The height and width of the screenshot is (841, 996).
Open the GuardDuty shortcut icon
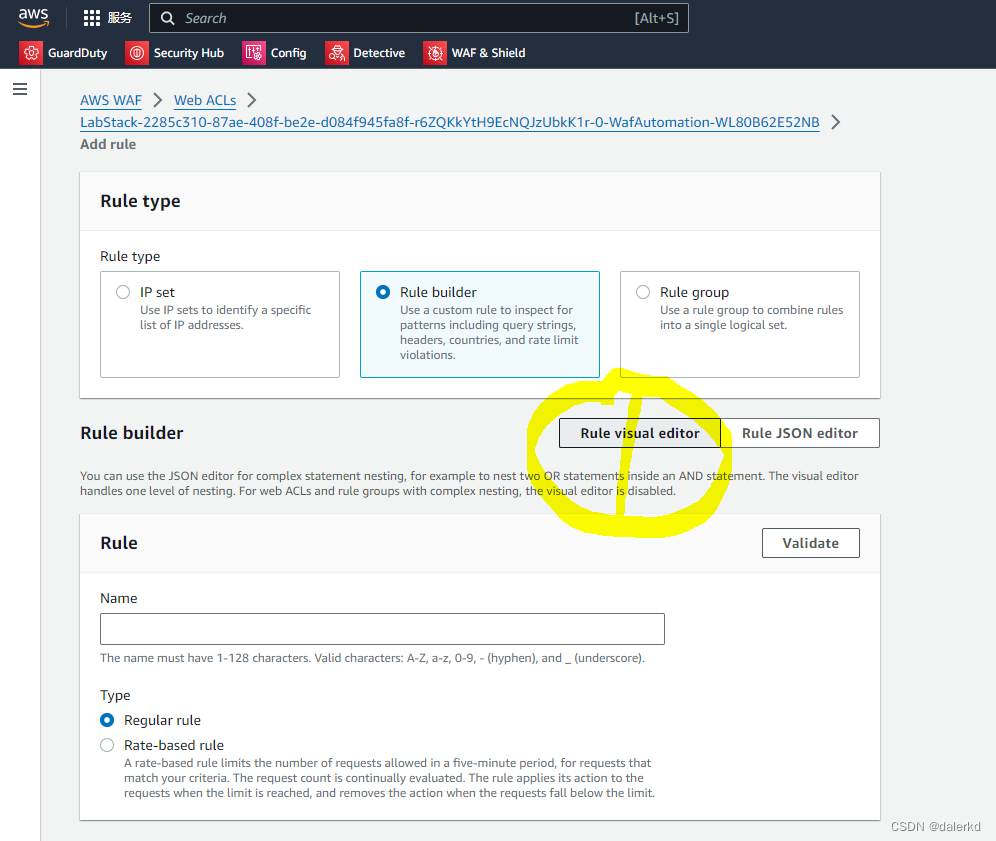click(x=31, y=53)
